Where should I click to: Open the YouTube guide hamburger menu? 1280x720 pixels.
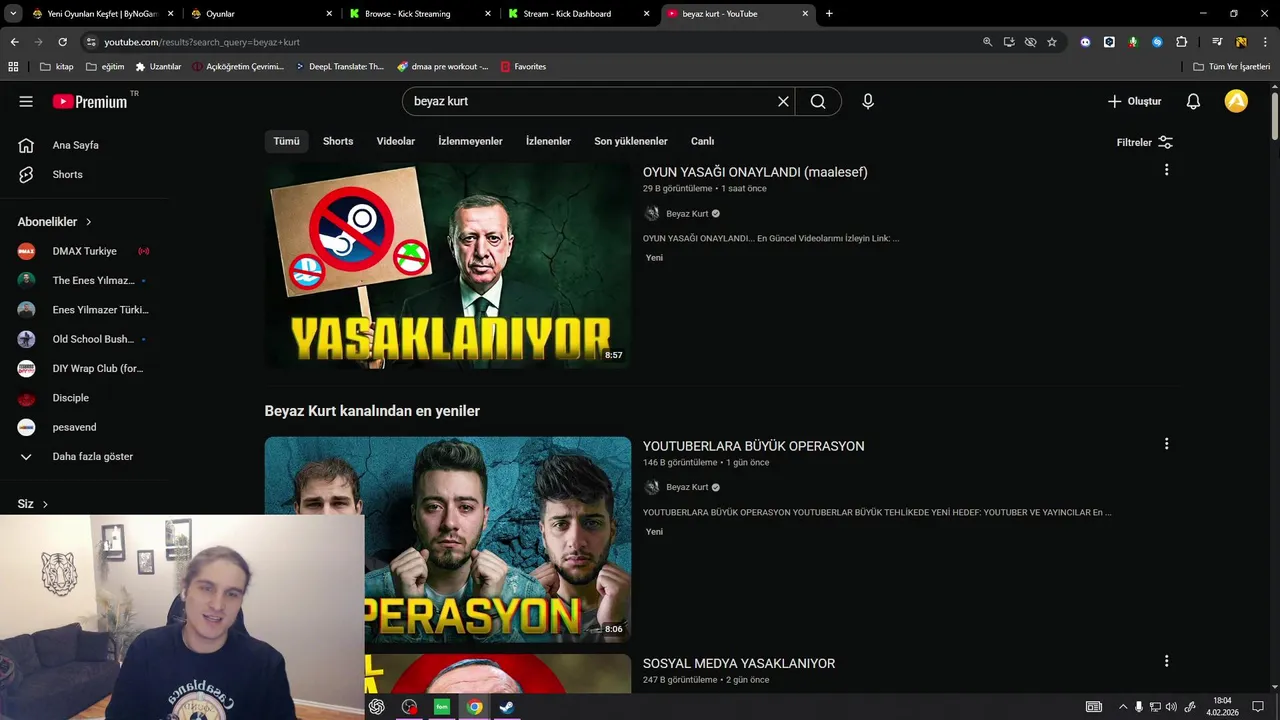tap(26, 101)
